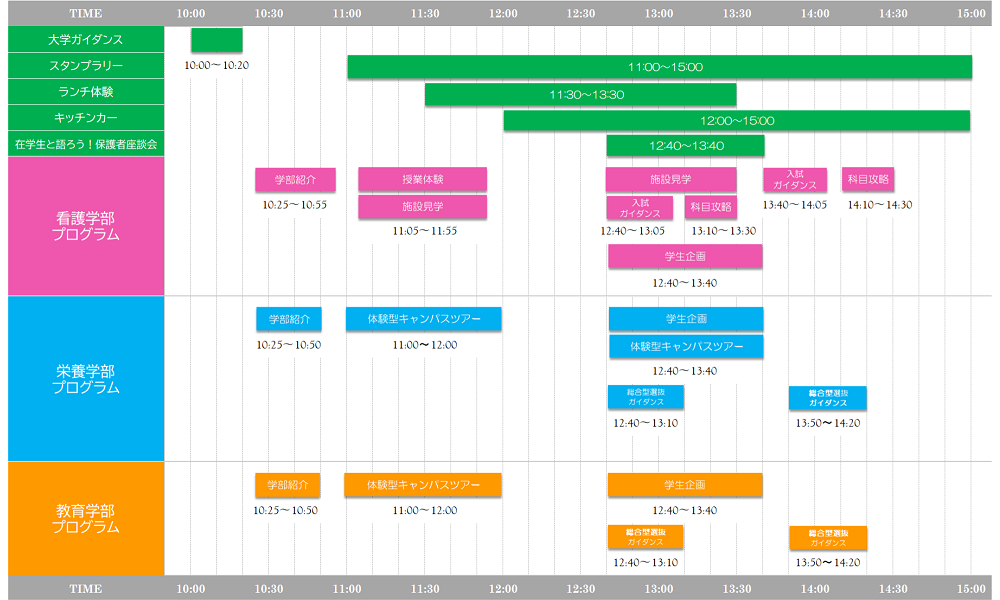The width and height of the screenshot is (1000, 600).
Task: Click the pink 看護学部プログラム category label
Action: pyautogui.click(x=85, y=226)
